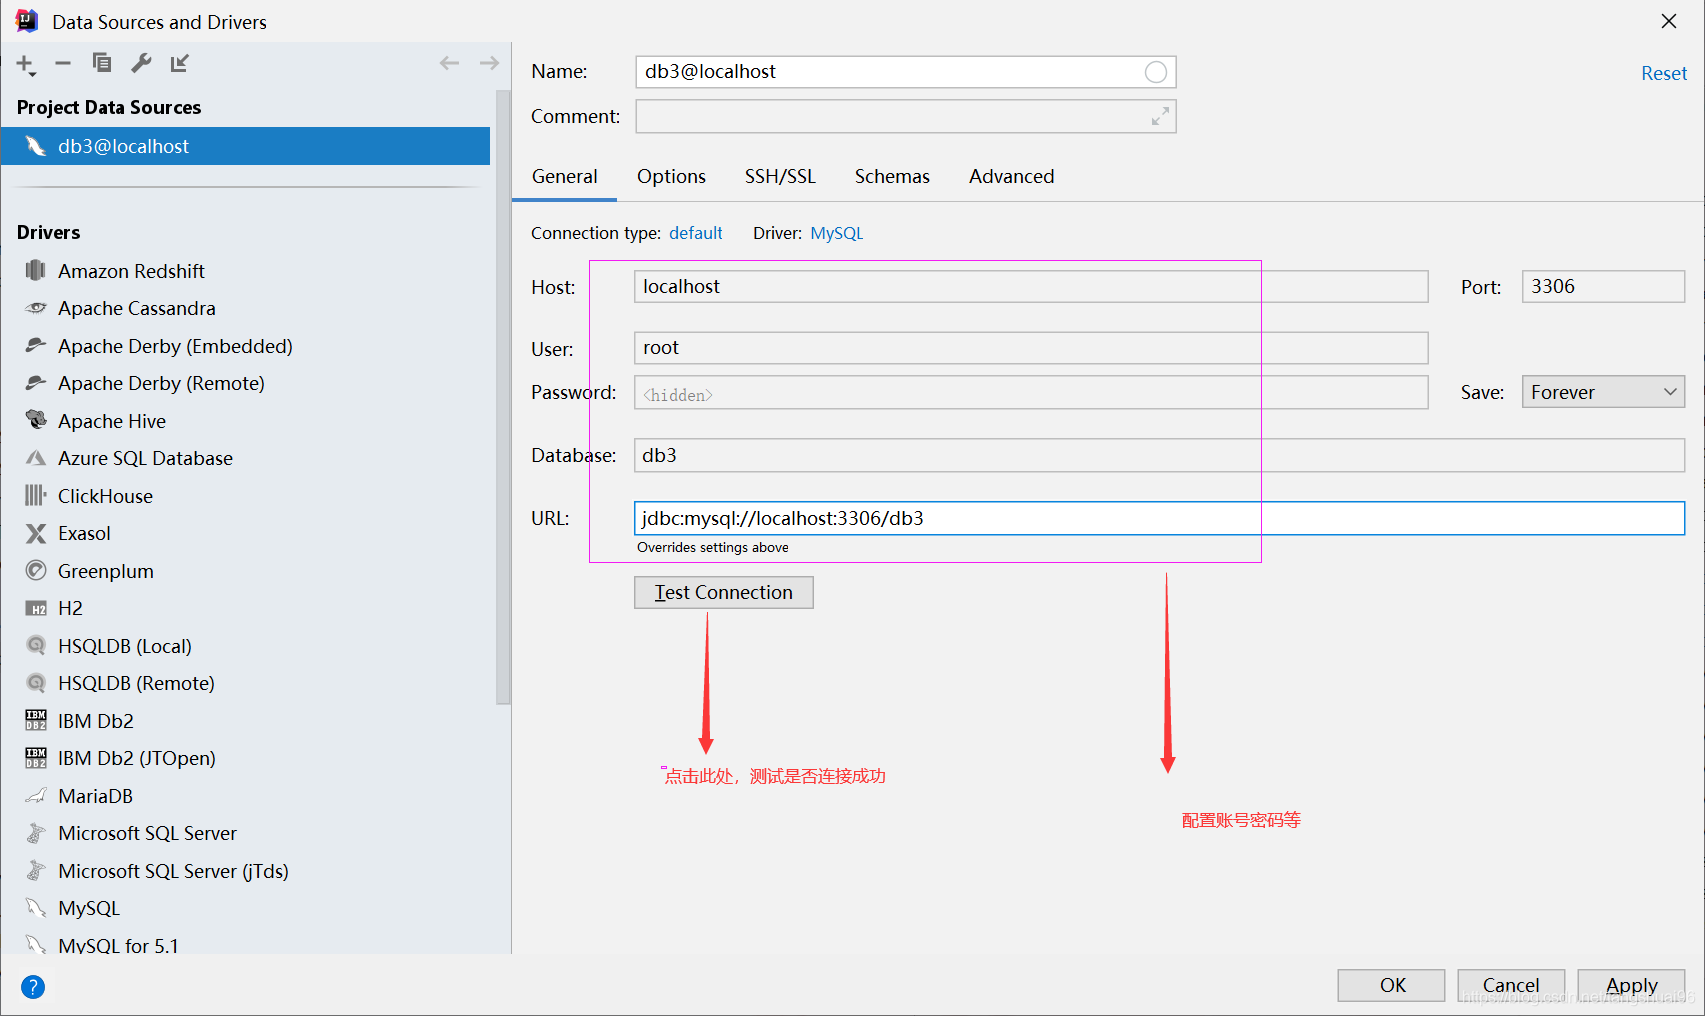Open the Driver MySQL dropdown link

[x=836, y=233]
